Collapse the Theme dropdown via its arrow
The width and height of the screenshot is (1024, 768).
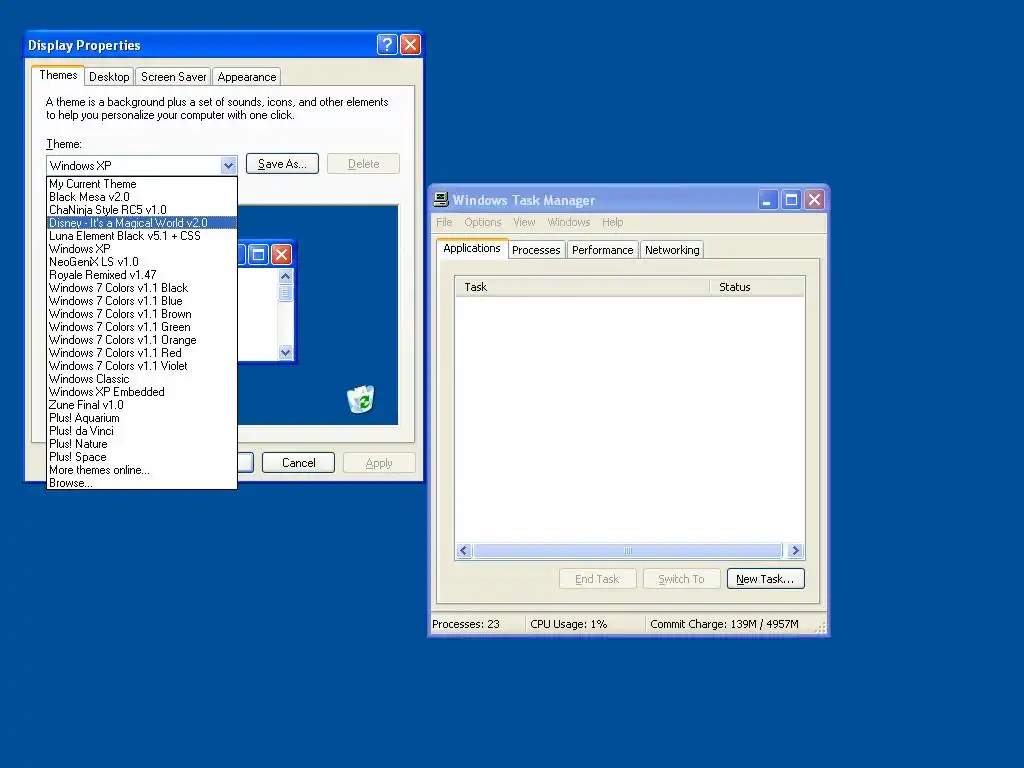click(x=228, y=165)
